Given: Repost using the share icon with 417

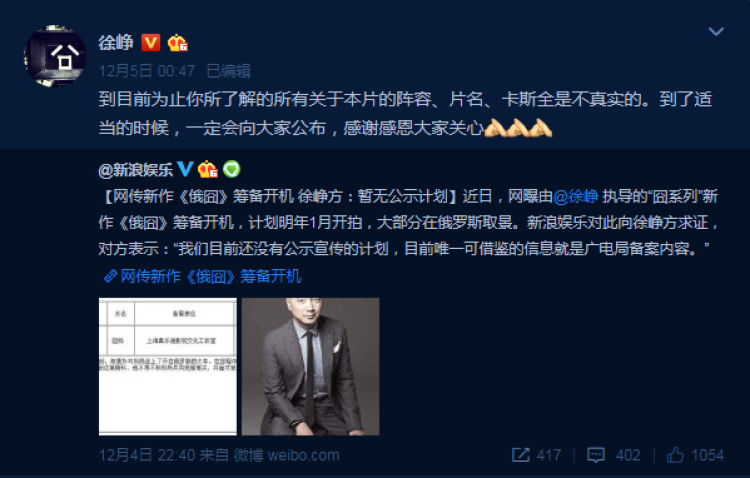Looking at the screenshot, I should click(x=536, y=455).
